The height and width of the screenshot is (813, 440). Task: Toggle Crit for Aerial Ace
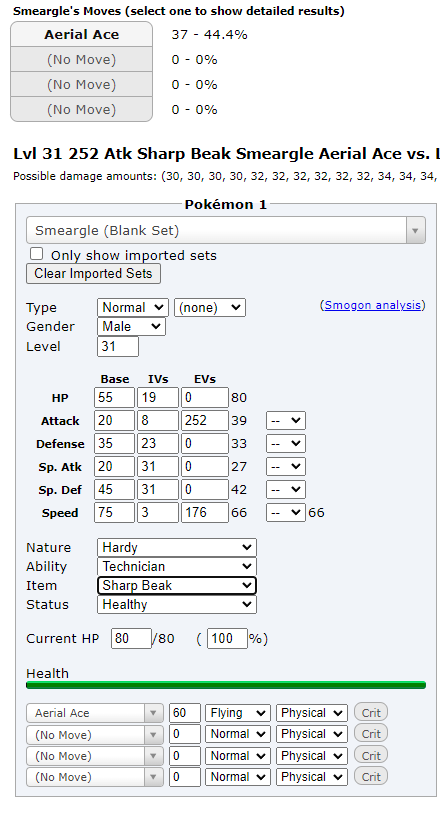click(371, 713)
